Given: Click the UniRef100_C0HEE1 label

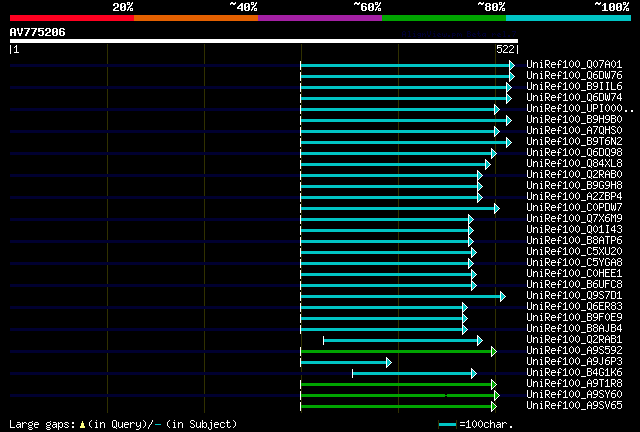Looking at the screenshot, I should (574, 274).
